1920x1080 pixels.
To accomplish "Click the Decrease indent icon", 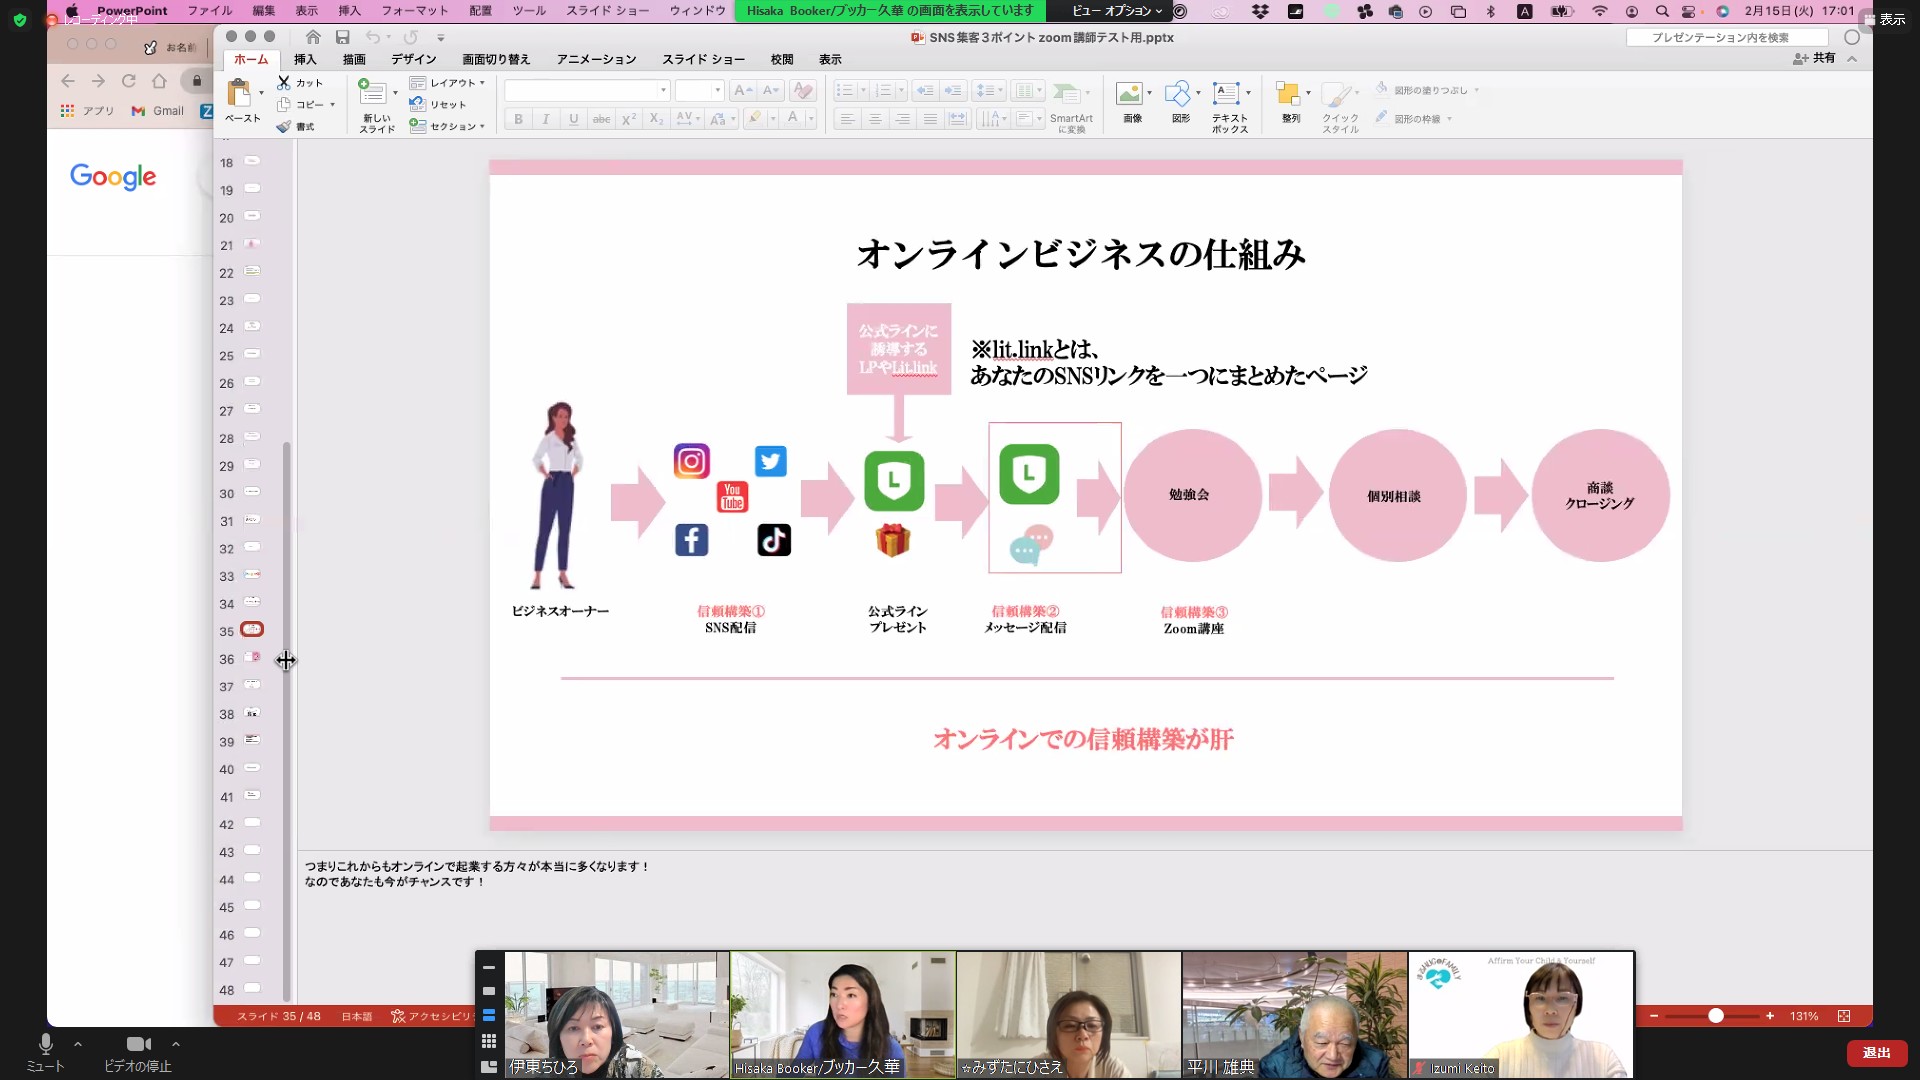I will [925, 91].
